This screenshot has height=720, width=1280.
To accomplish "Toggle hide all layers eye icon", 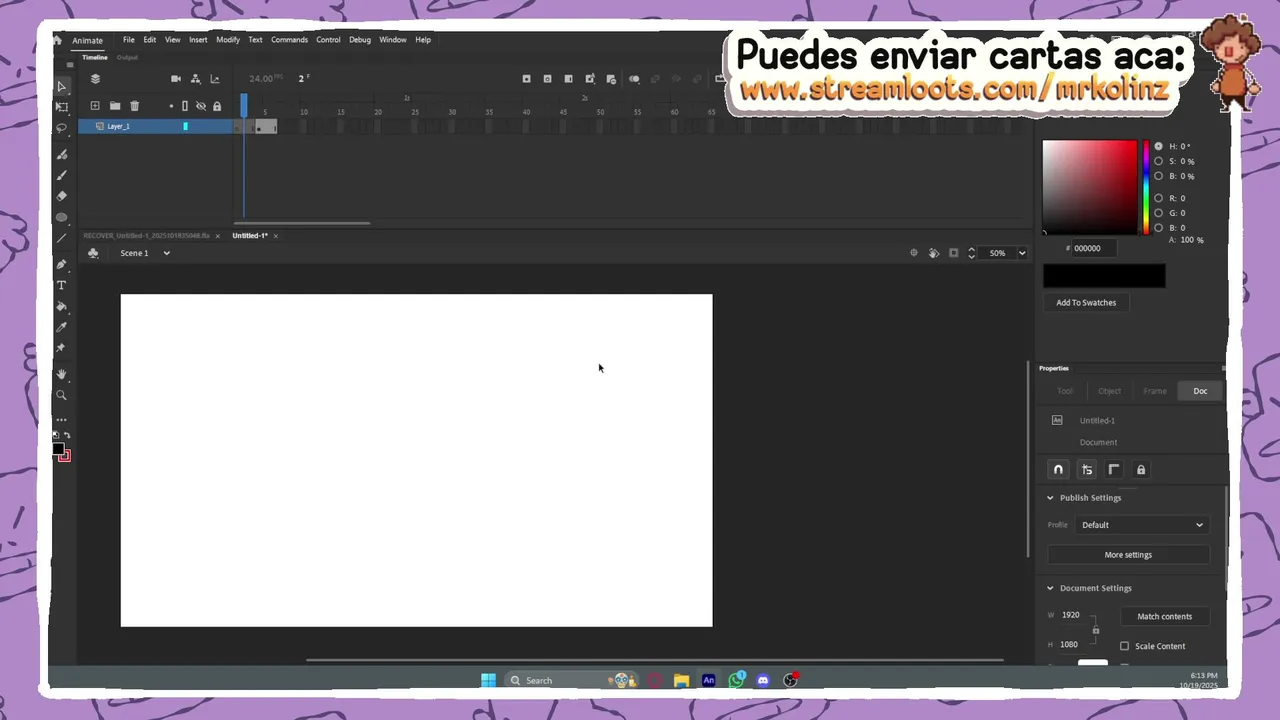I will [200, 105].
